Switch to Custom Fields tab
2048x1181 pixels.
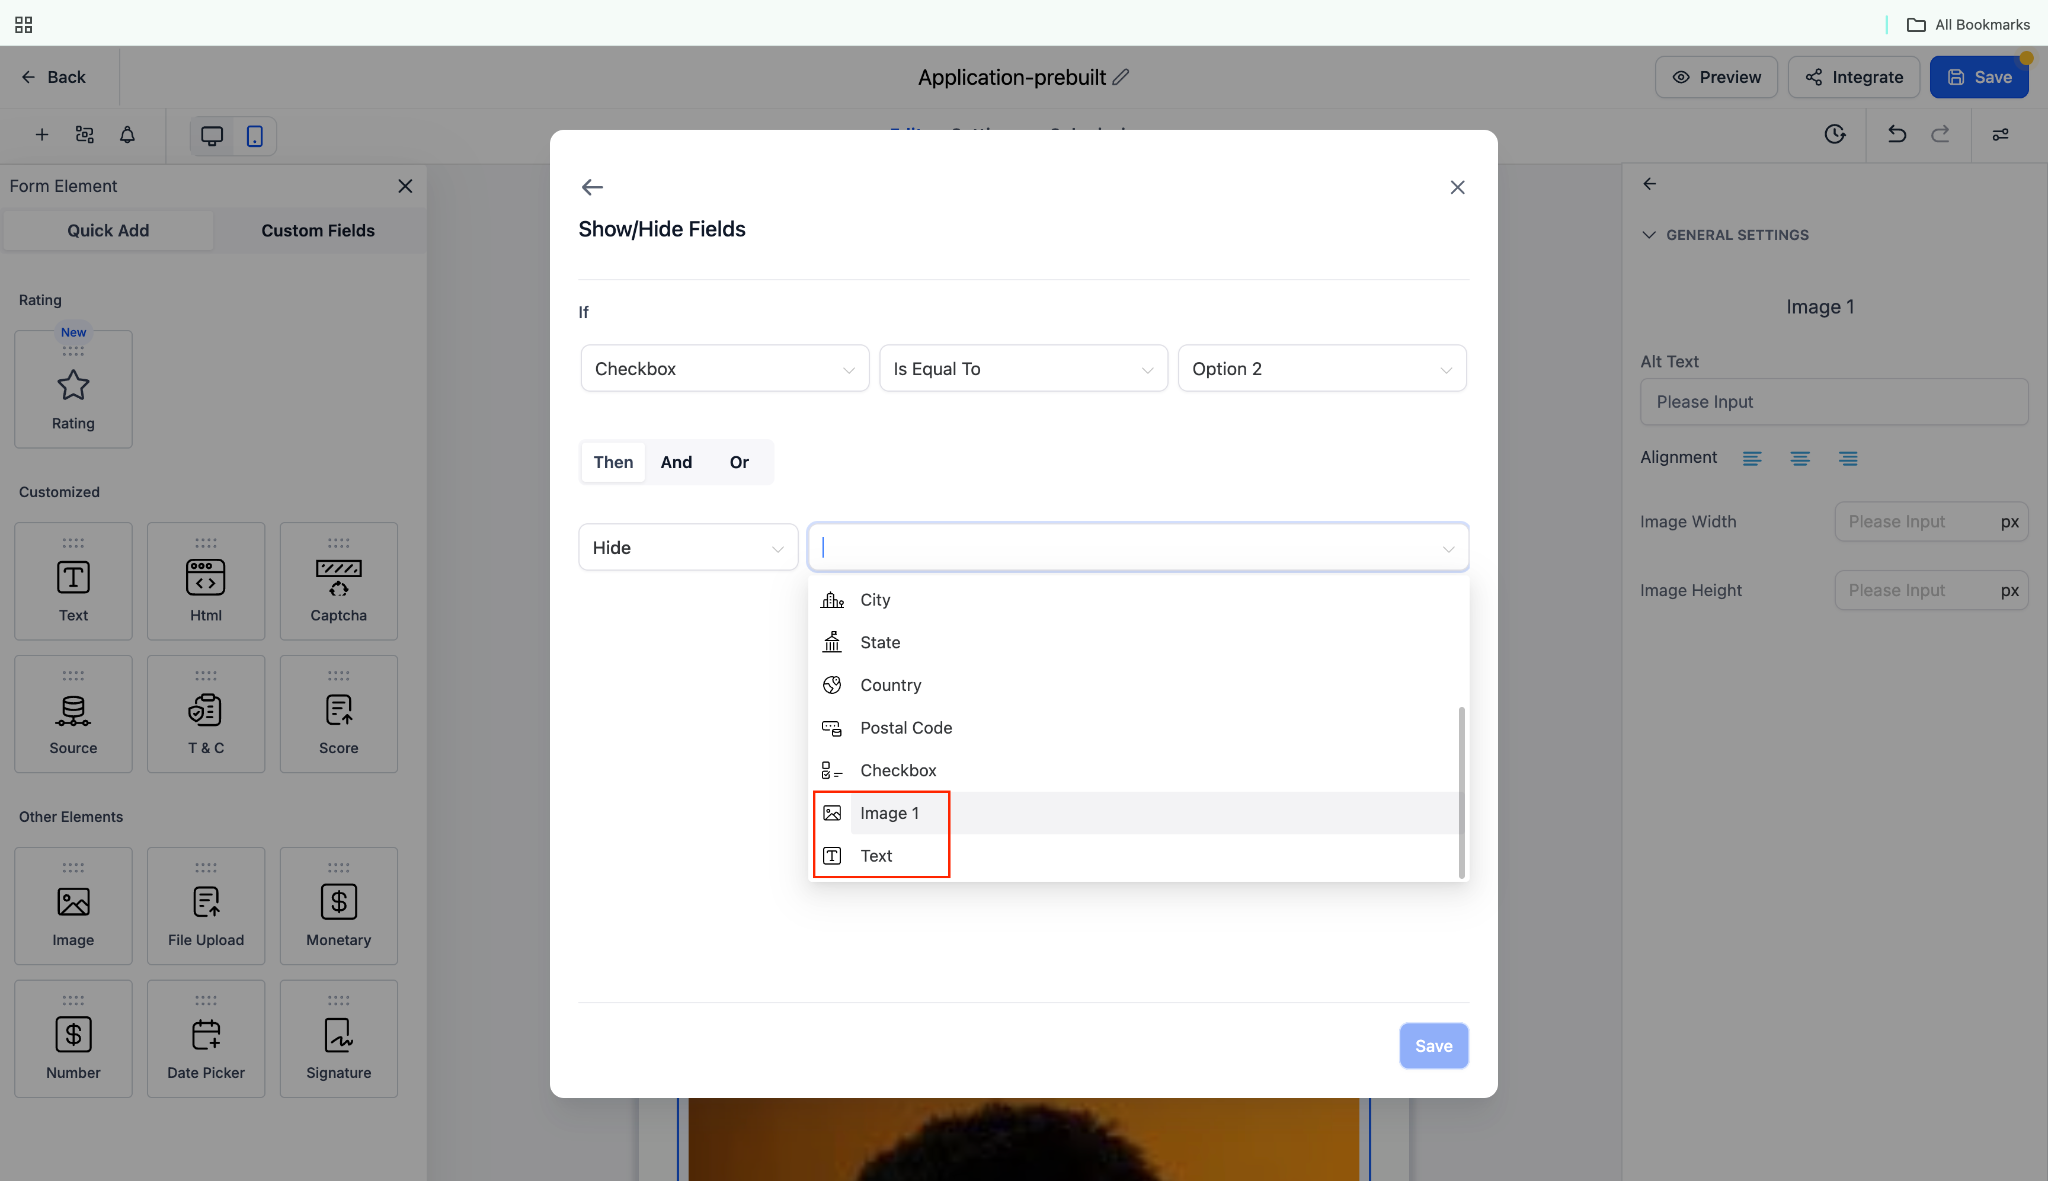(x=318, y=231)
